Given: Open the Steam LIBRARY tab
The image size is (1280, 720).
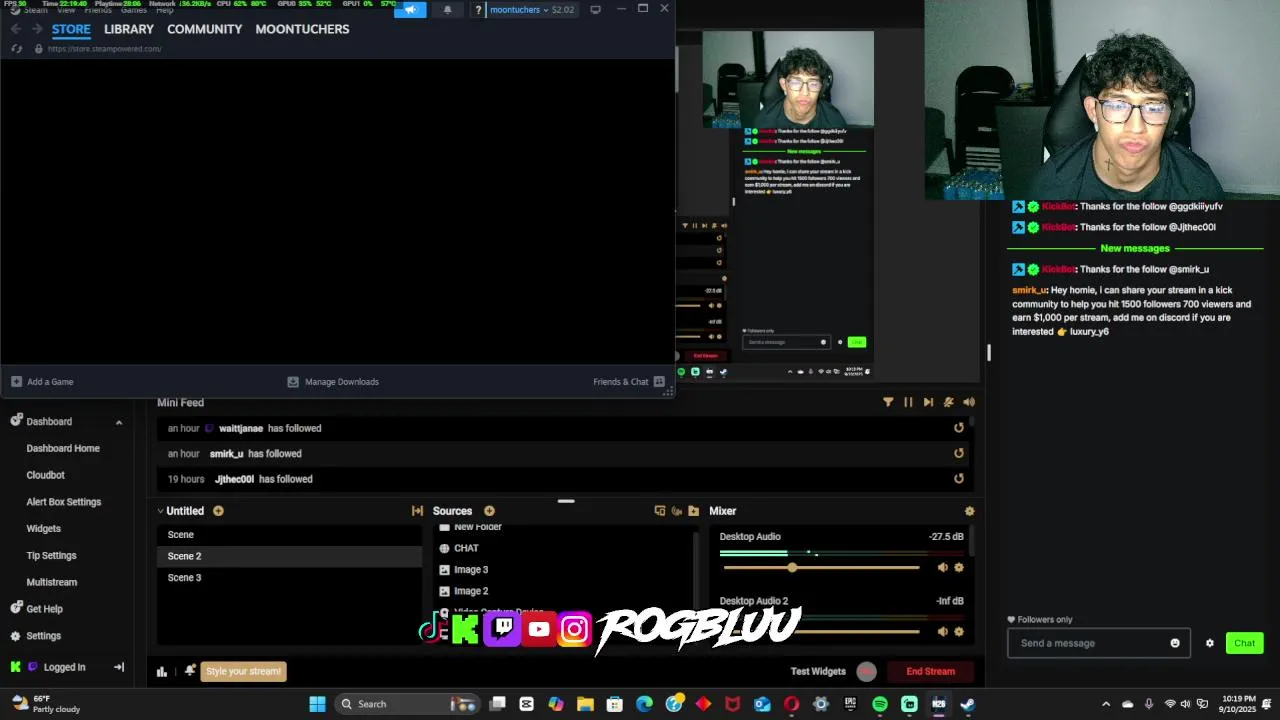Looking at the screenshot, I should tap(129, 29).
